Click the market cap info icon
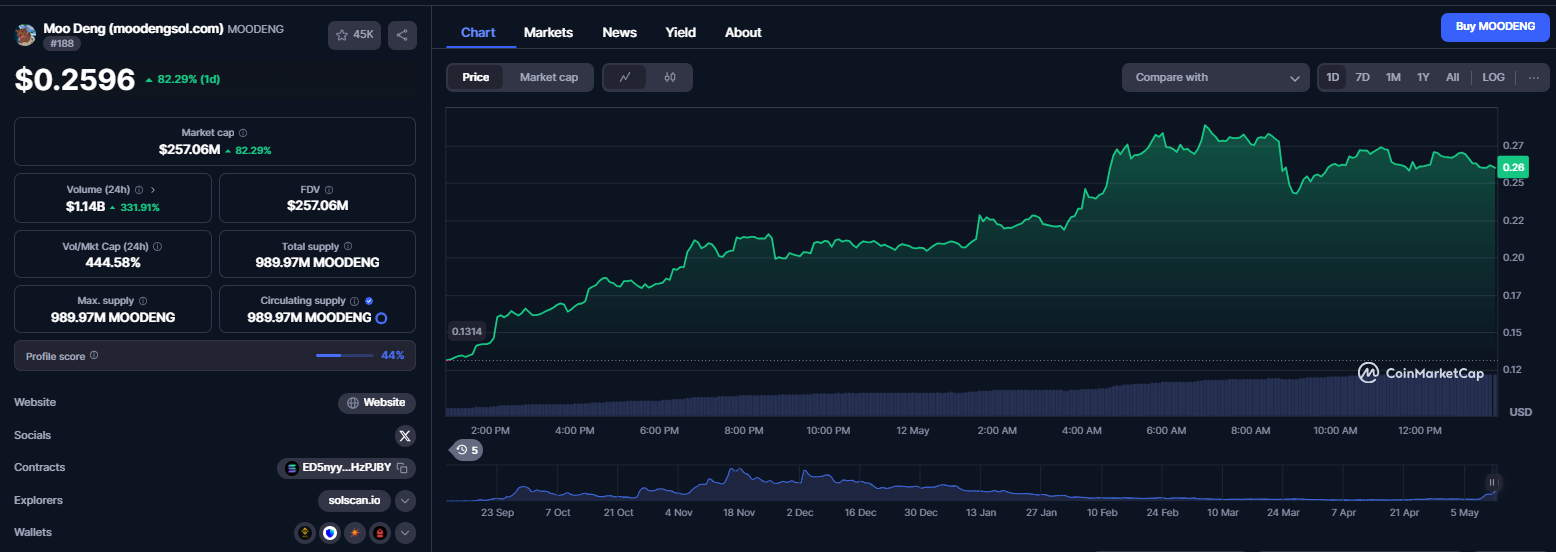This screenshot has width=1556, height=552. click(243, 132)
